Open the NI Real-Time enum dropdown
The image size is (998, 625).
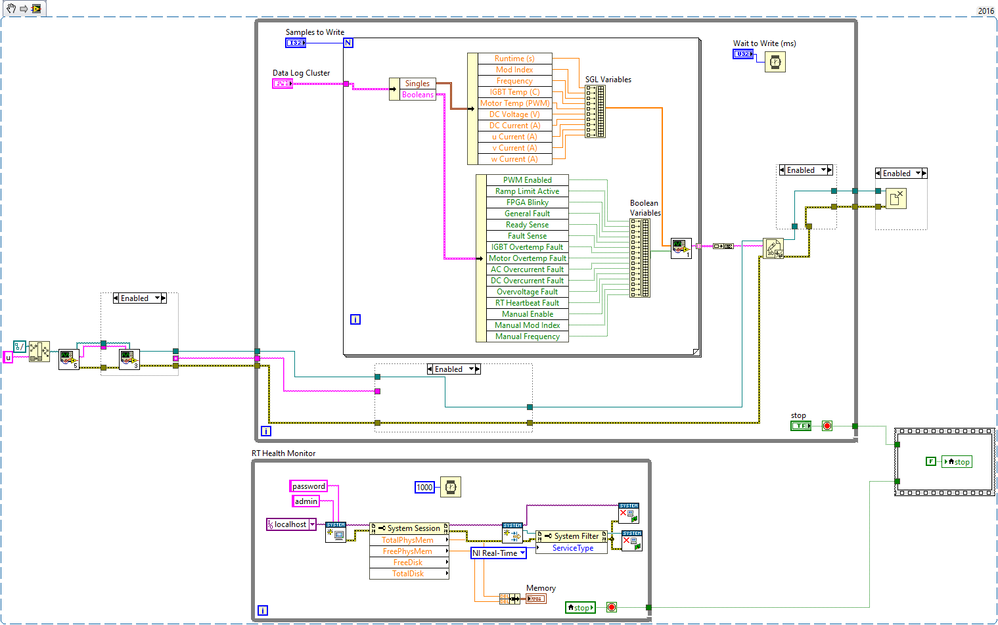pyautogui.click(x=523, y=553)
